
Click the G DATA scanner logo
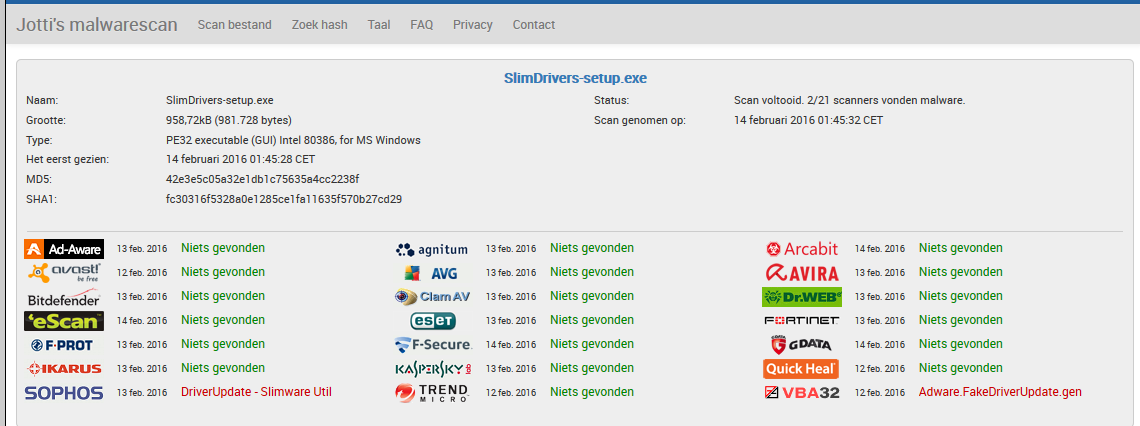click(x=801, y=344)
